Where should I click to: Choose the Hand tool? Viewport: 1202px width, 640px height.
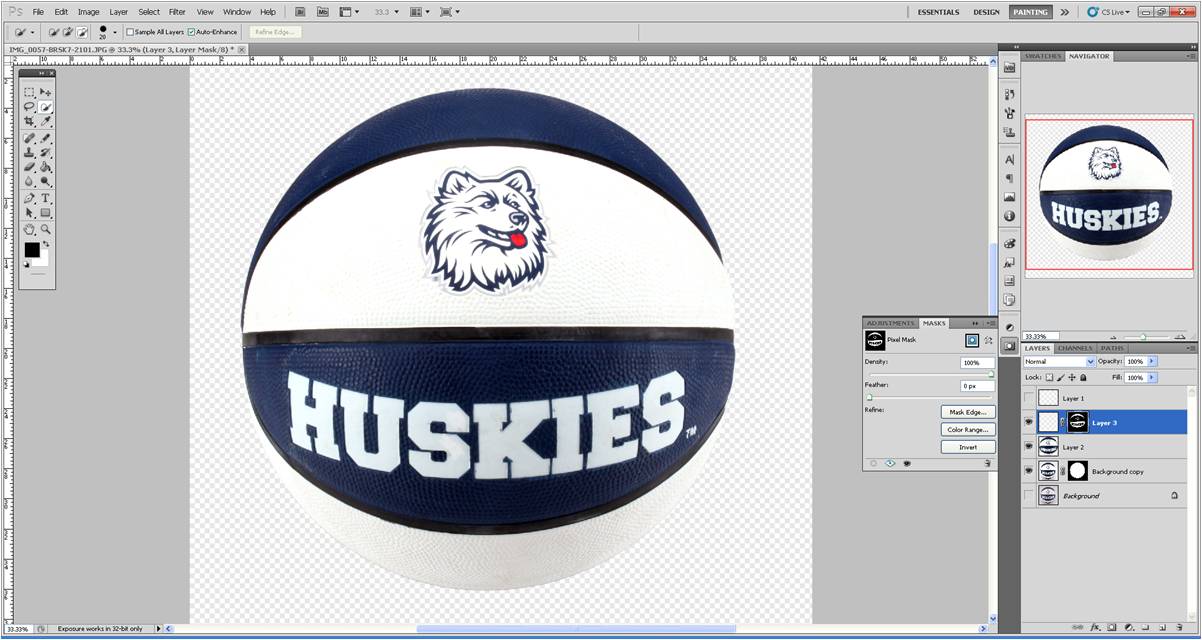(29, 229)
